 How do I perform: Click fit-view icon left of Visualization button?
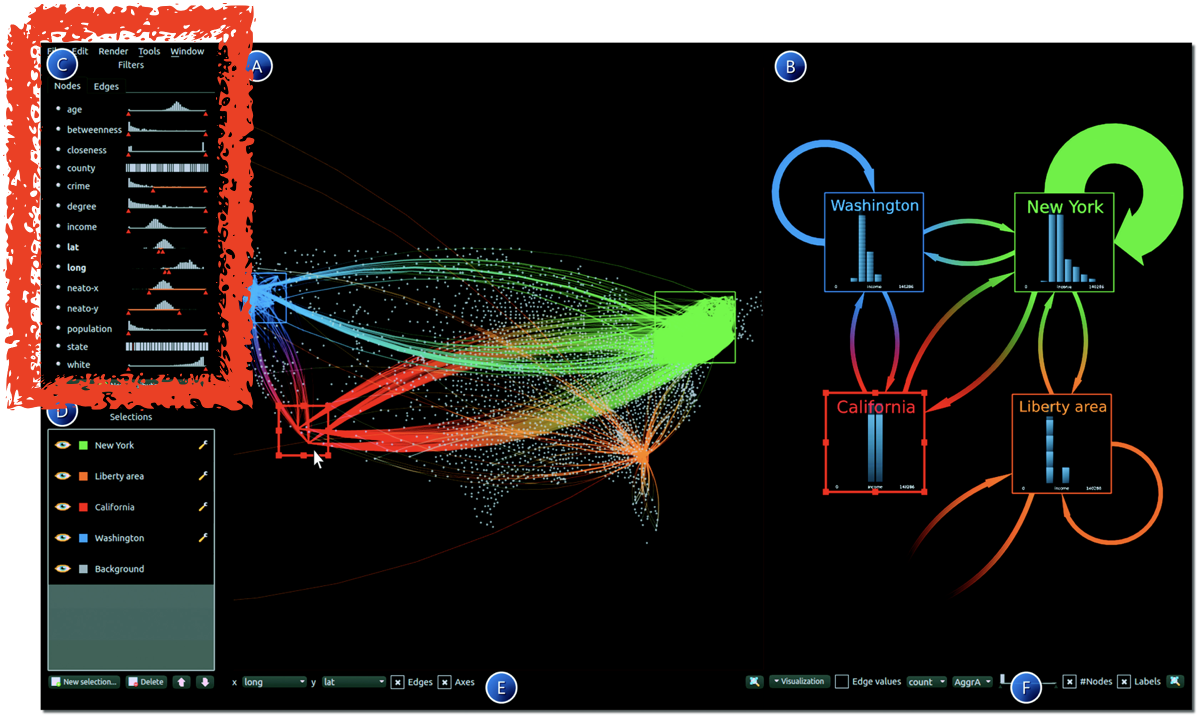(x=754, y=682)
